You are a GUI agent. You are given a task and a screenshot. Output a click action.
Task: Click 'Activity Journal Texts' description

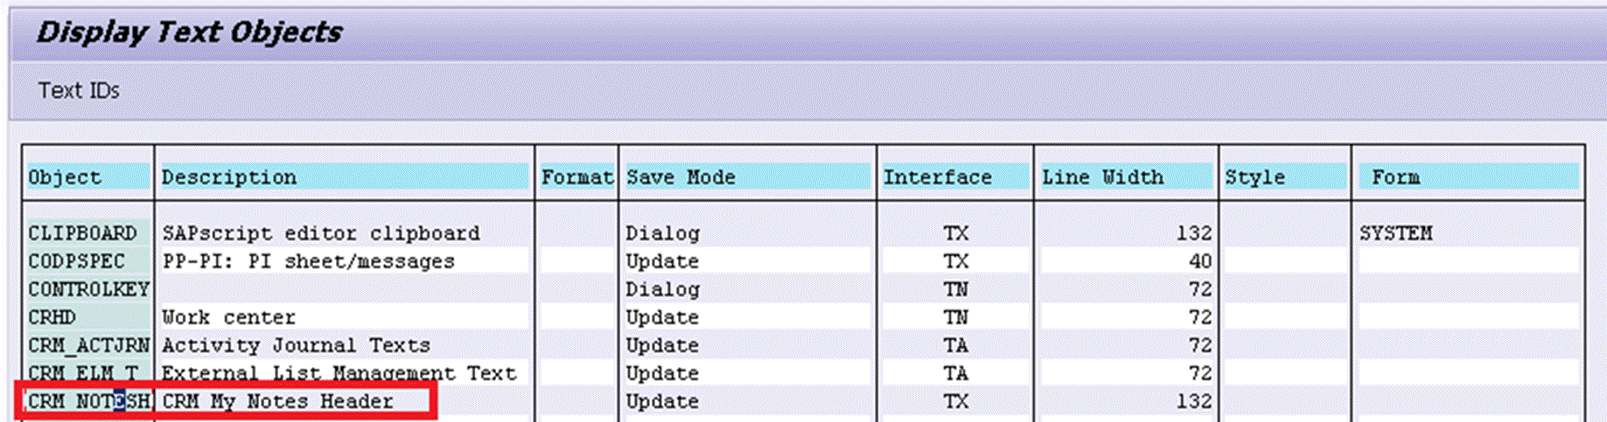click(296, 345)
